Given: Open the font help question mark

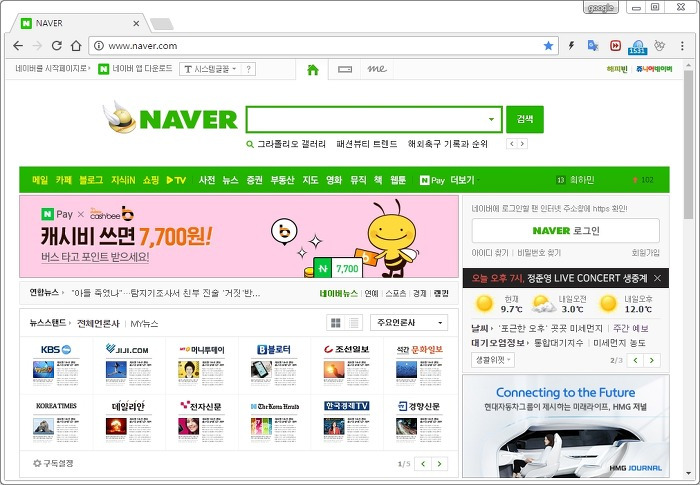Looking at the screenshot, I should (249, 69).
